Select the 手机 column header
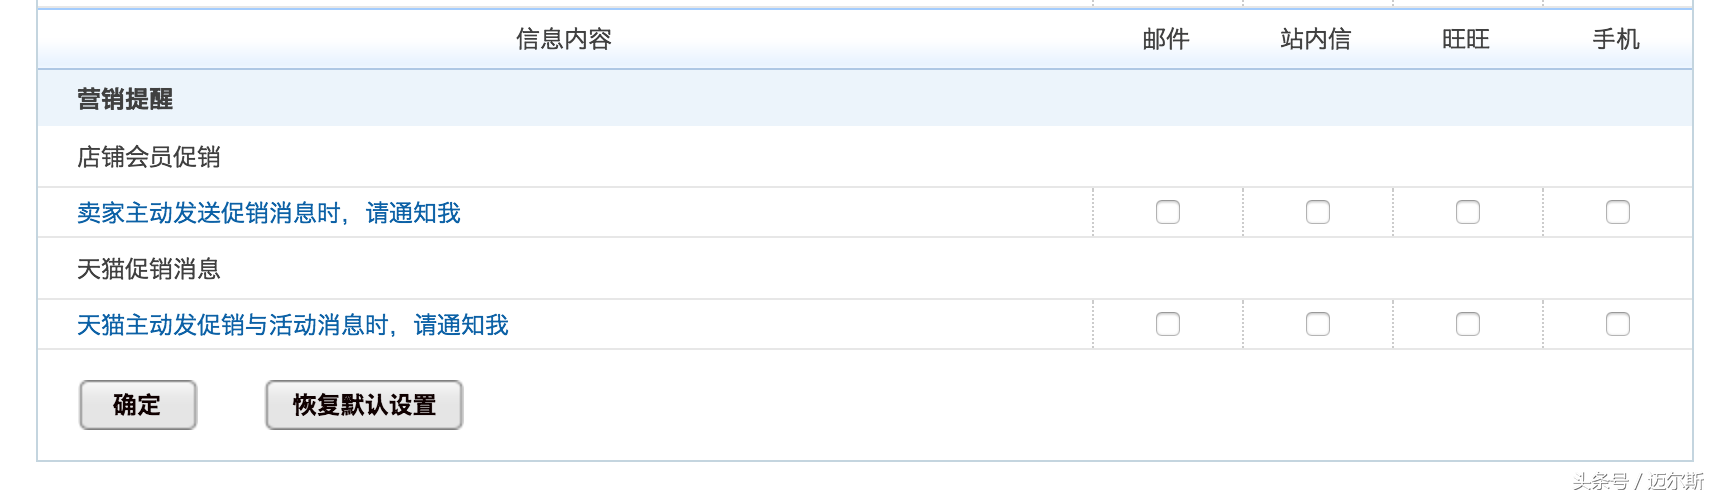 tap(1616, 39)
